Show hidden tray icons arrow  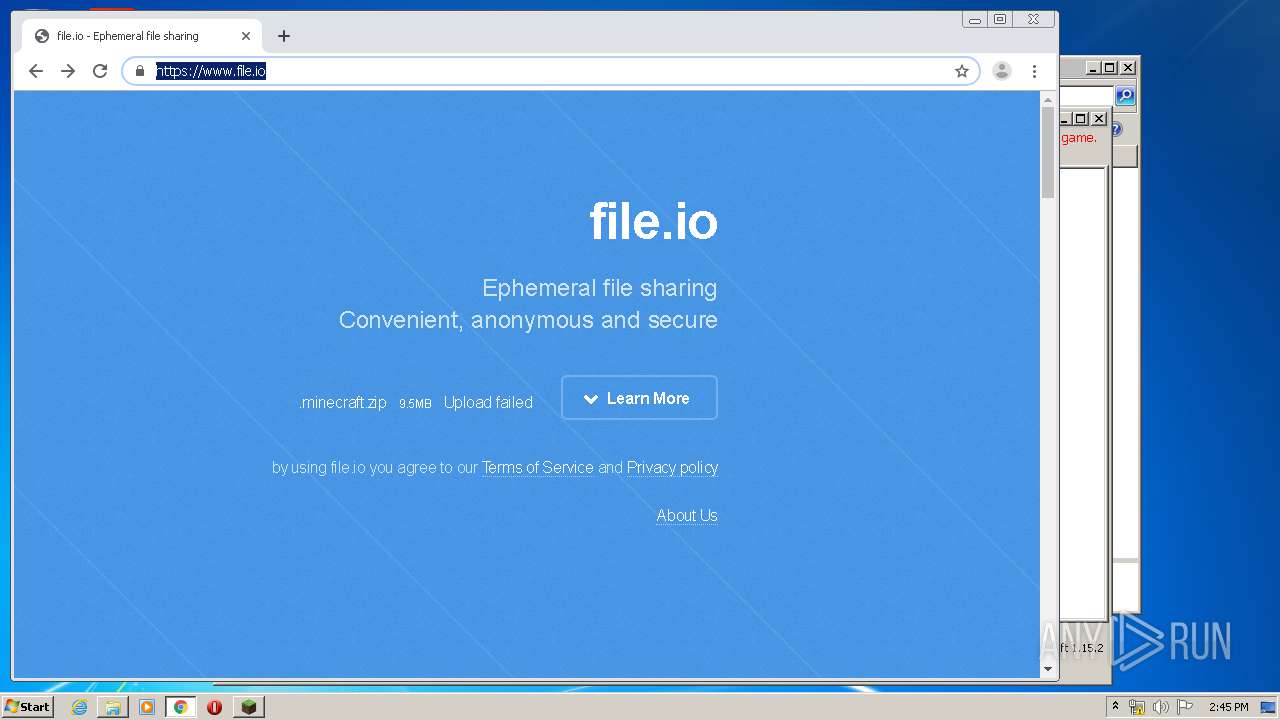pos(1115,707)
